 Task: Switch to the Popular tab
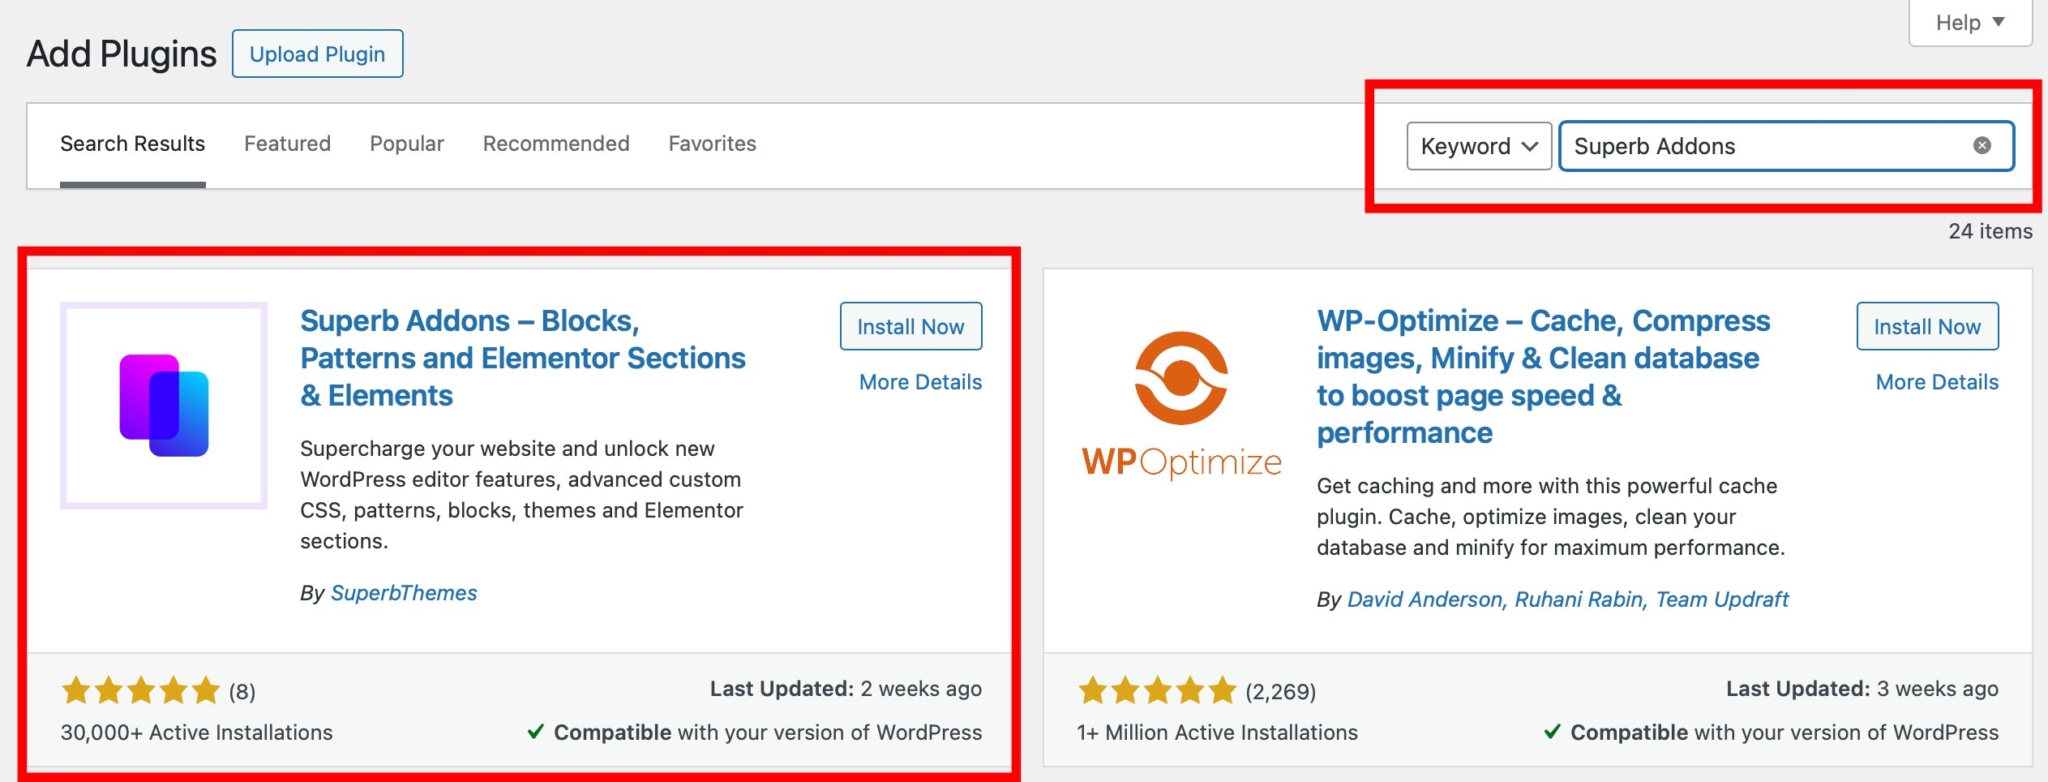pyautogui.click(x=407, y=144)
